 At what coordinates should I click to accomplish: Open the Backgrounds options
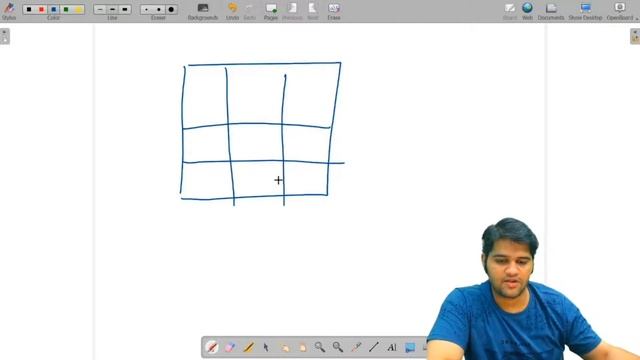[203, 11]
